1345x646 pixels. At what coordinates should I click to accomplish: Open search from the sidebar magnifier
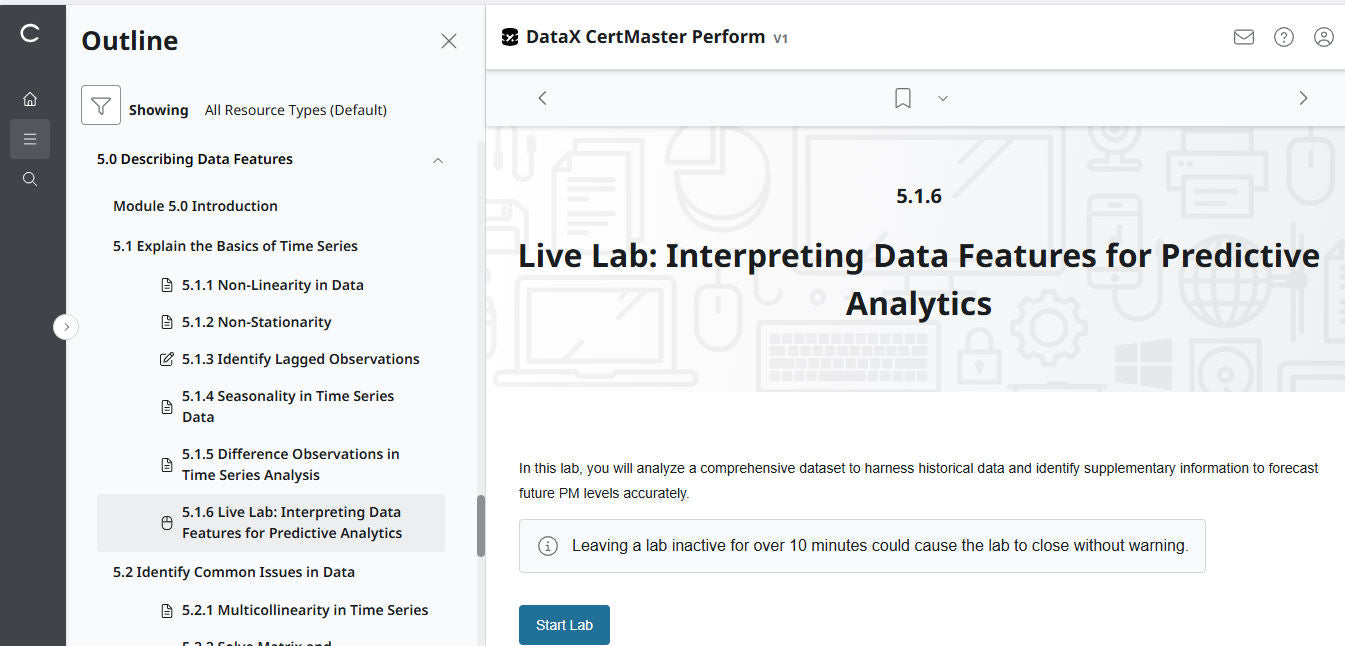pyautogui.click(x=30, y=179)
